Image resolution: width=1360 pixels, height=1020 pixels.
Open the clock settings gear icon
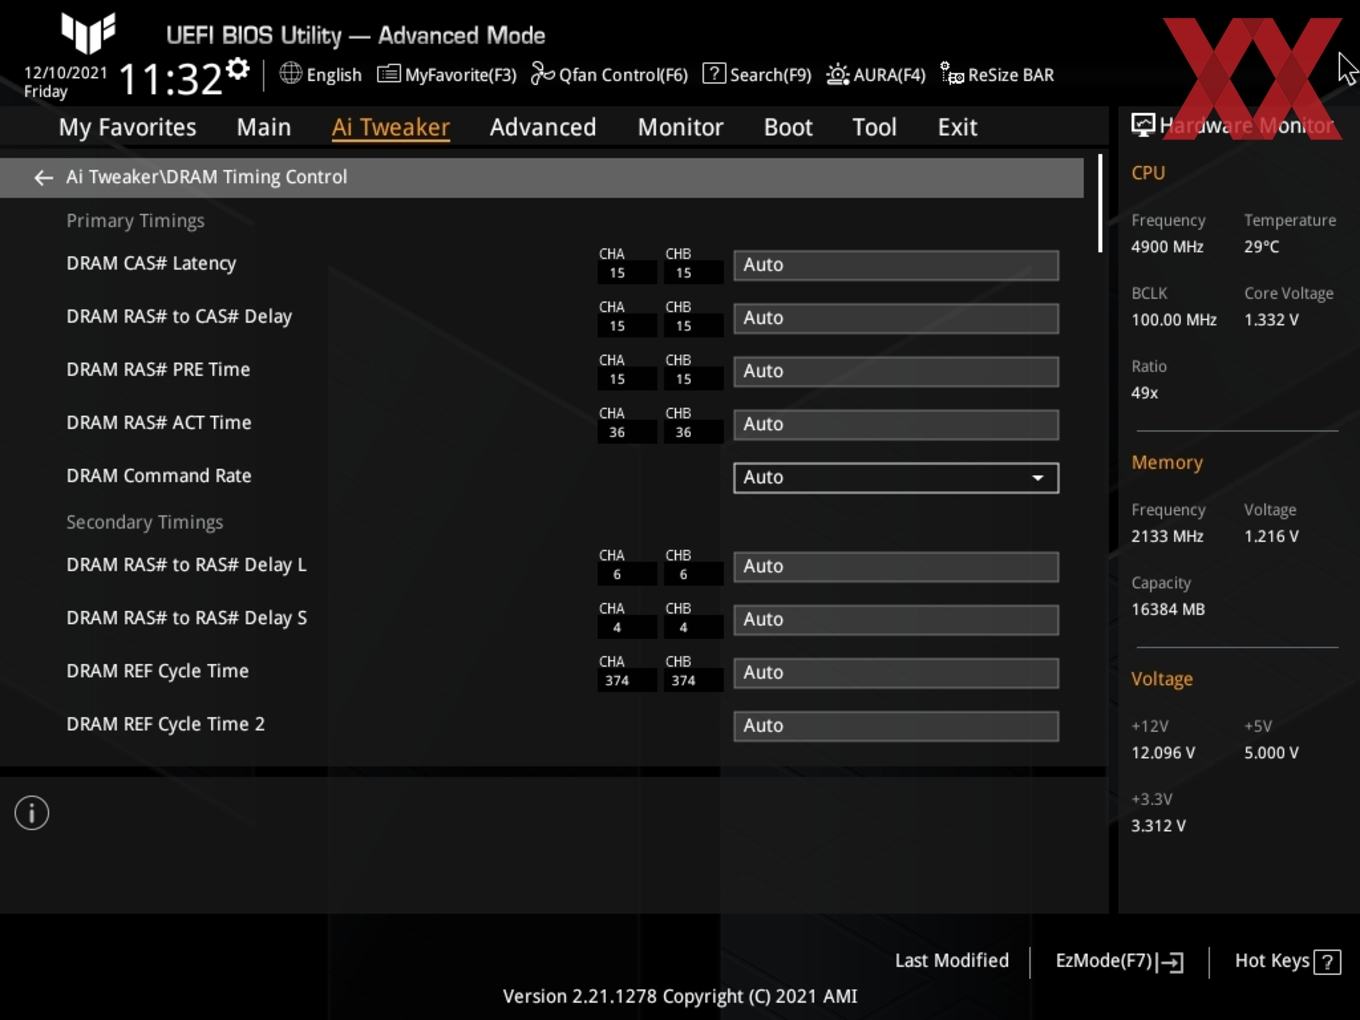coord(238,68)
